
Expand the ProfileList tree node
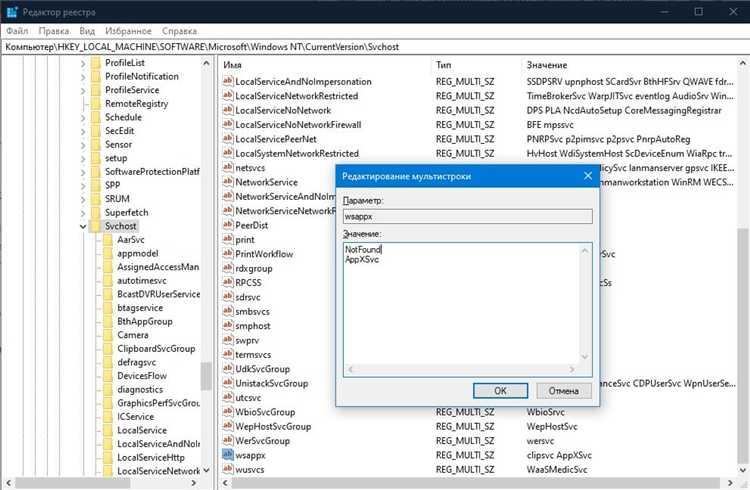click(x=83, y=63)
